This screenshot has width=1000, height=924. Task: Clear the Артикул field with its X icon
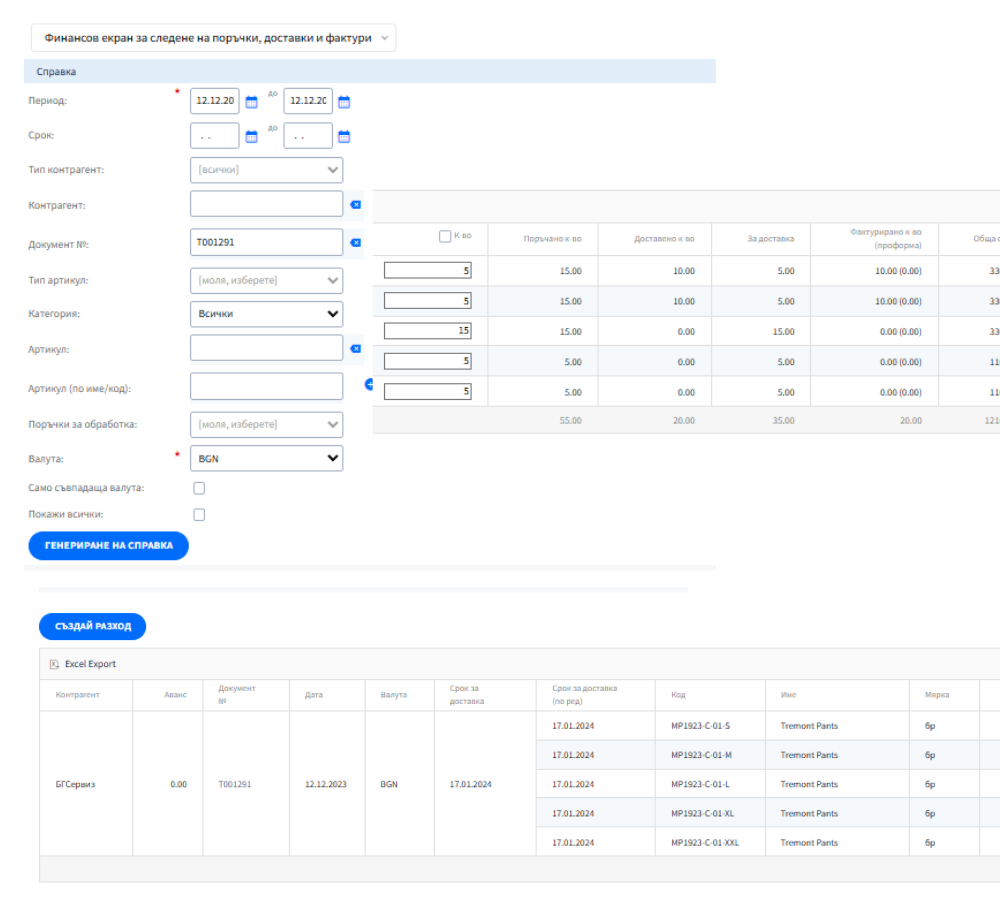pyautogui.click(x=355, y=349)
